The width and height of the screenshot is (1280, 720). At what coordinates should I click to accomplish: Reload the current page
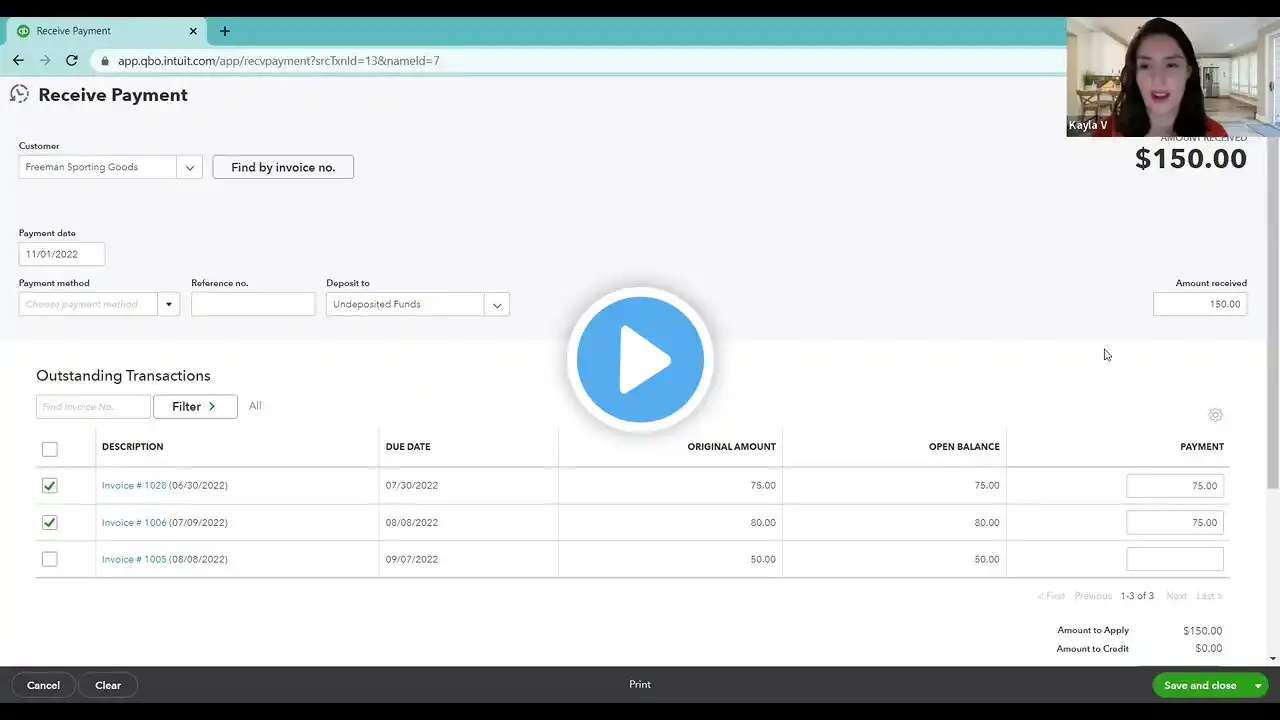pyautogui.click(x=72, y=60)
